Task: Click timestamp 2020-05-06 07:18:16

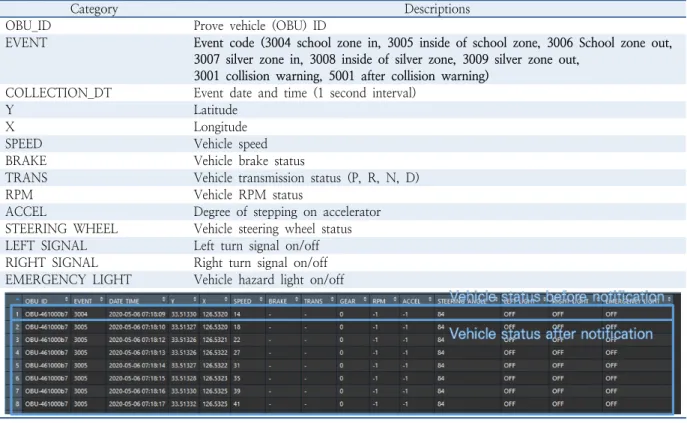Action: pos(137,391)
